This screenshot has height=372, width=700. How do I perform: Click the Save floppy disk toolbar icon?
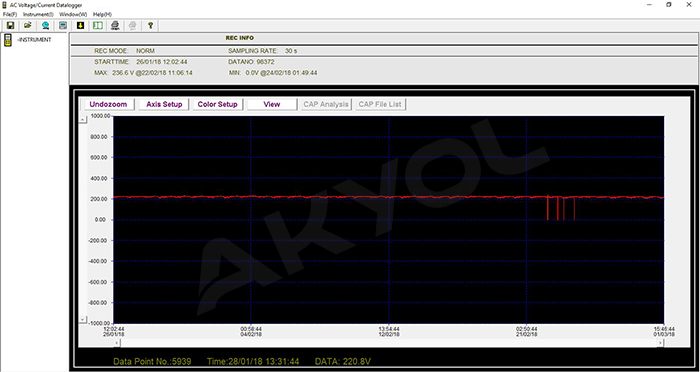[x=10, y=25]
